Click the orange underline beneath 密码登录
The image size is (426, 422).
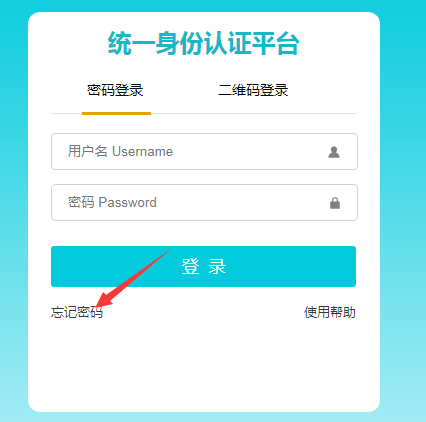[x=116, y=113]
